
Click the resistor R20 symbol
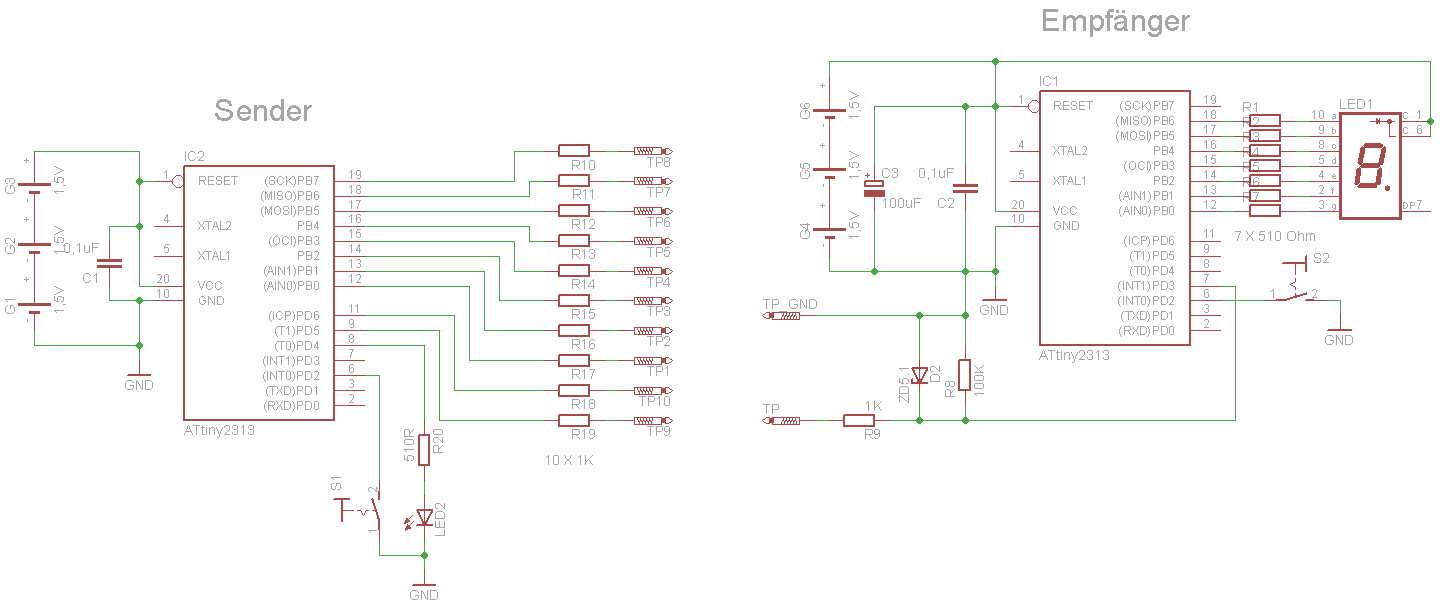[x=424, y=449]
